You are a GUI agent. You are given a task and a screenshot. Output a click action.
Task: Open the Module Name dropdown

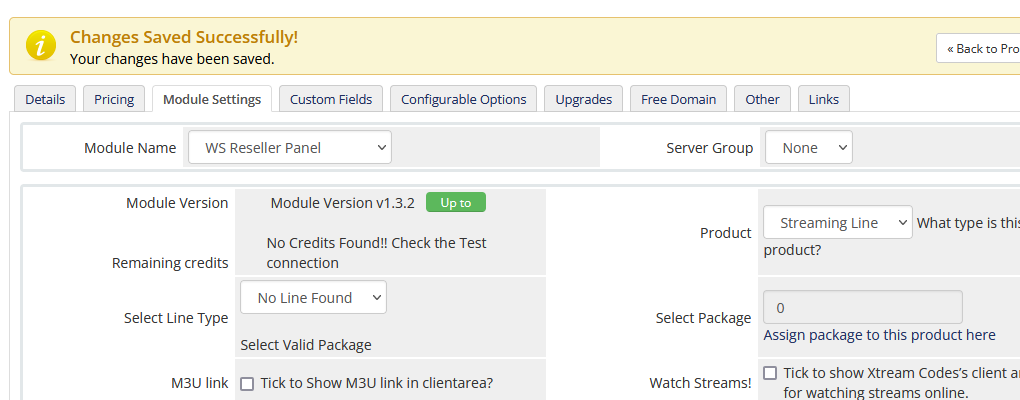click(x=289, y=148)
